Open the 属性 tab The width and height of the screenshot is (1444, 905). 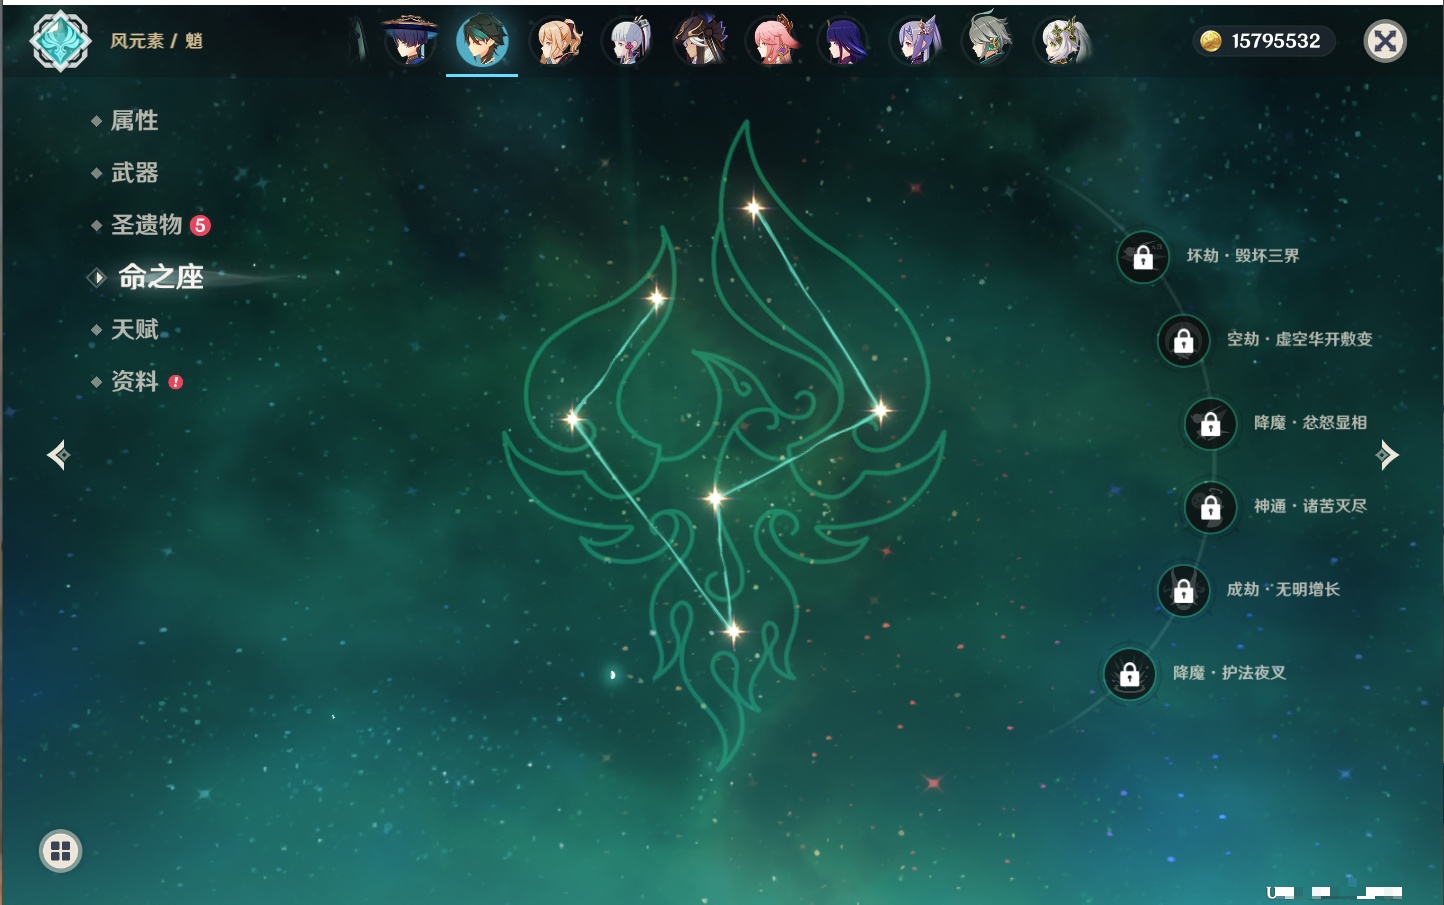point(134,121)
